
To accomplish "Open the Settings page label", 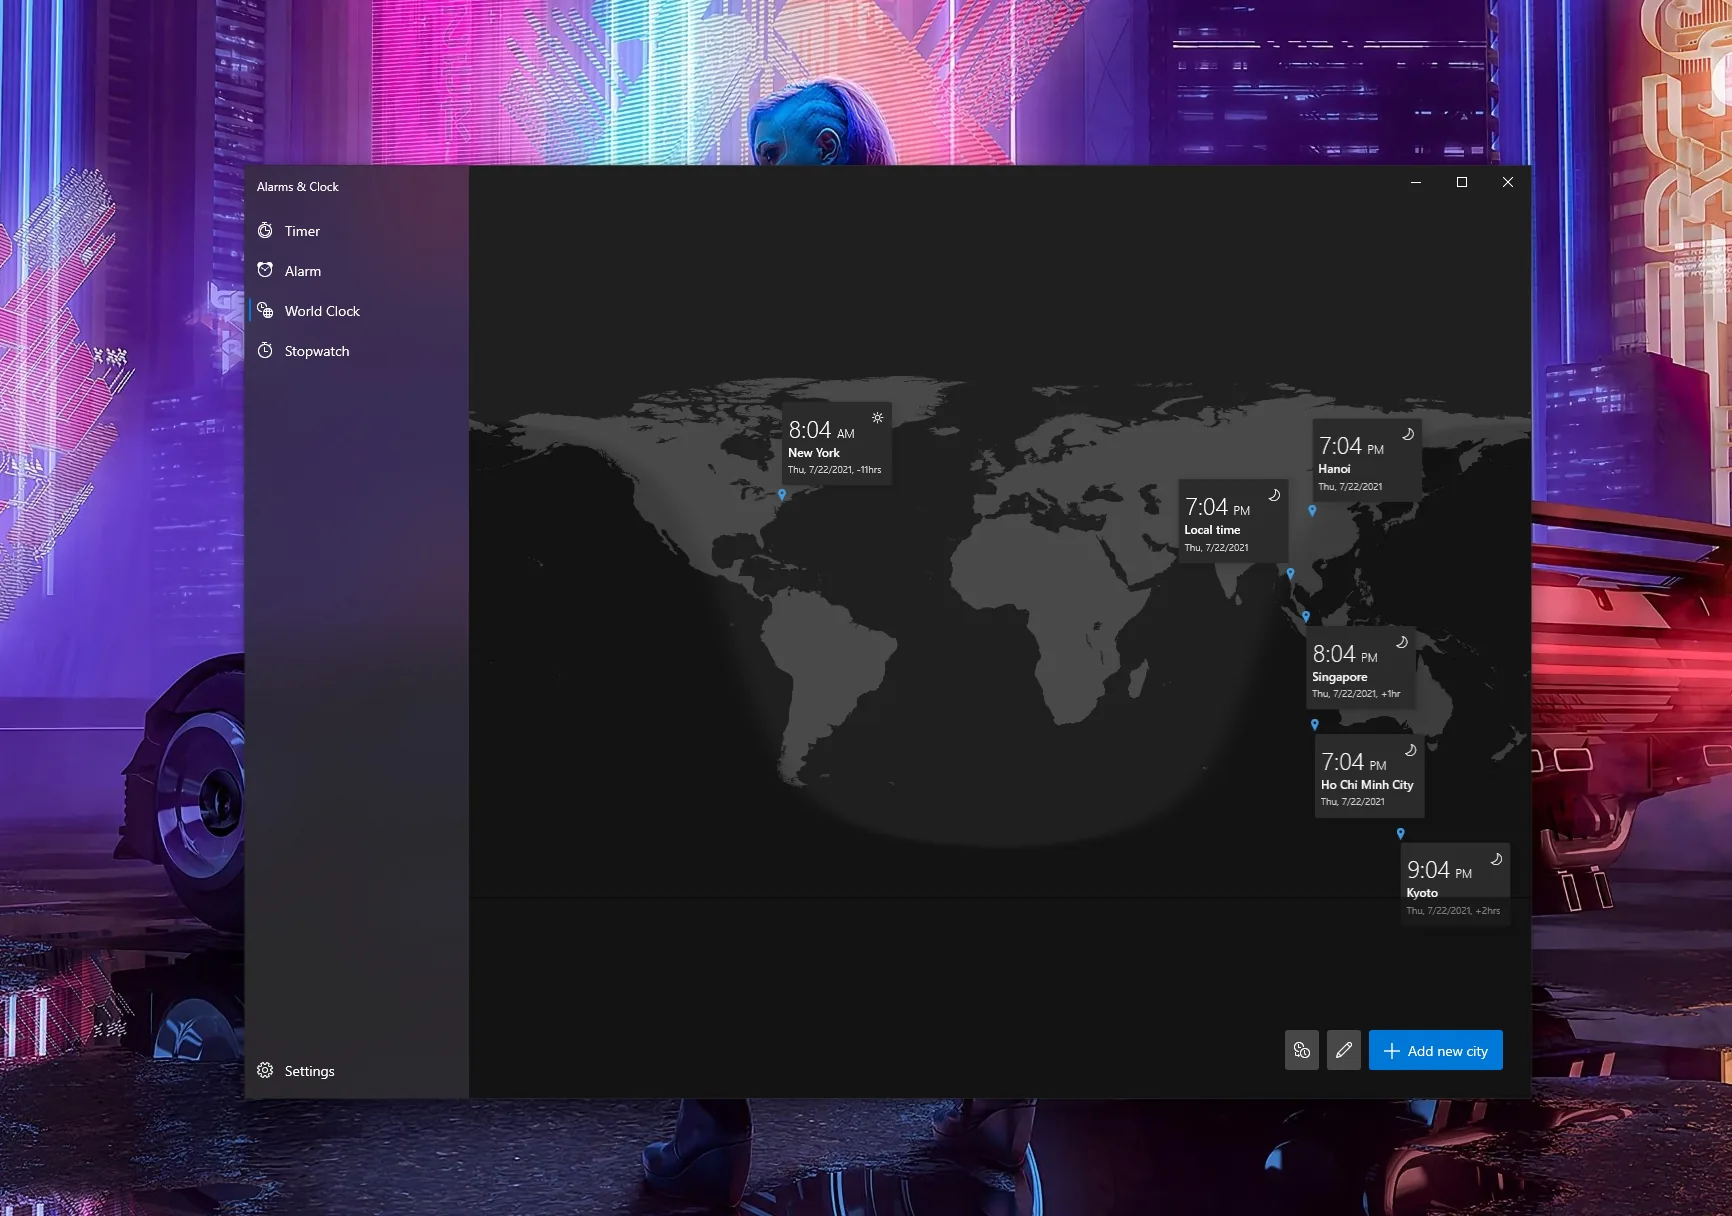I will [x=310, y=1071].
